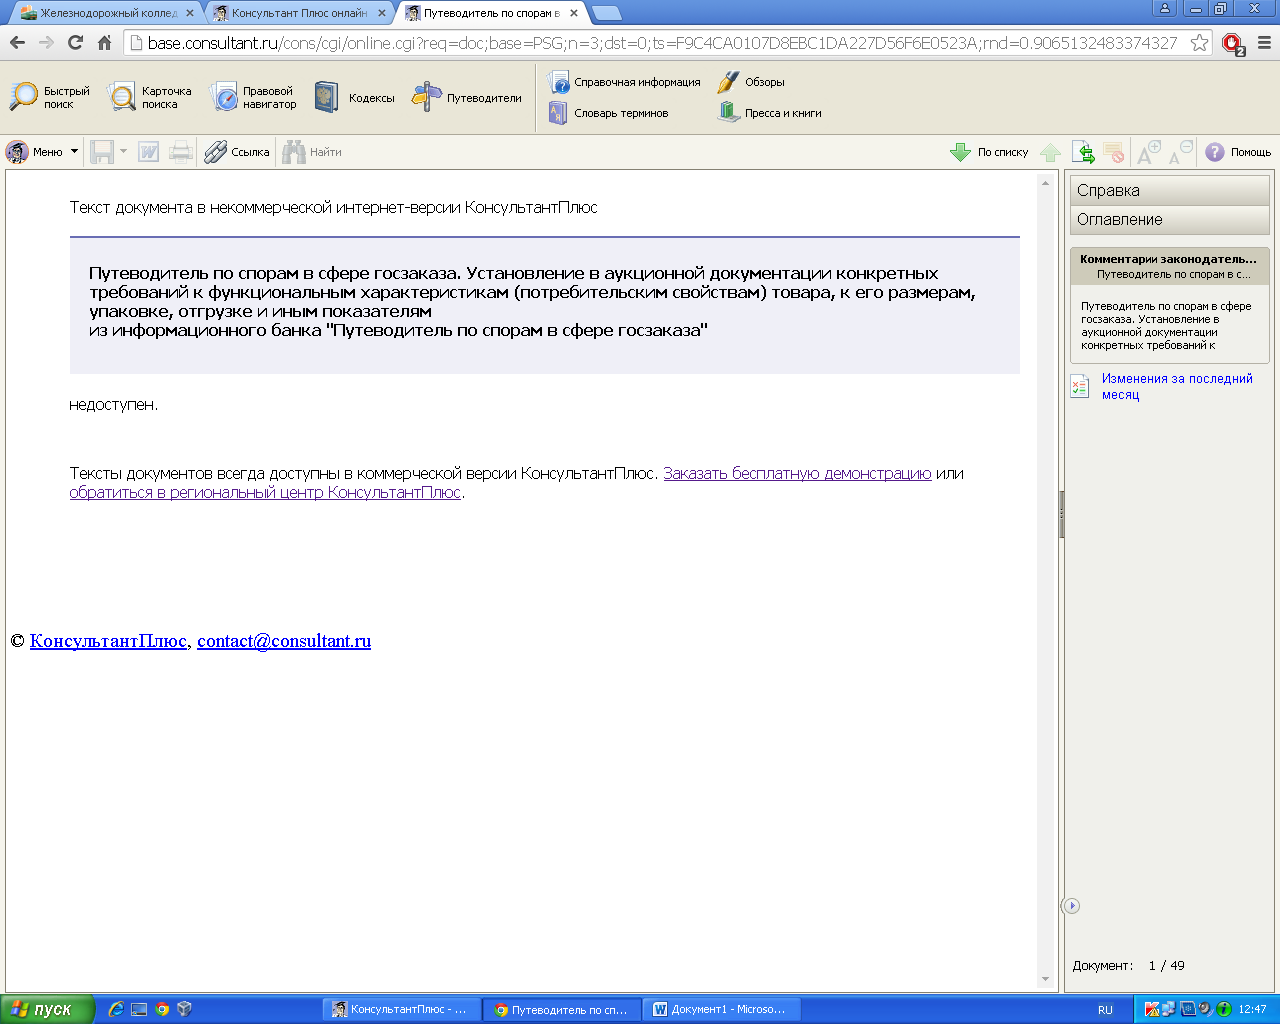The height and width of the screenshot is (1024, 1280).
Task: Open Изменения за последний месяц link
Action: (1177, 386)
